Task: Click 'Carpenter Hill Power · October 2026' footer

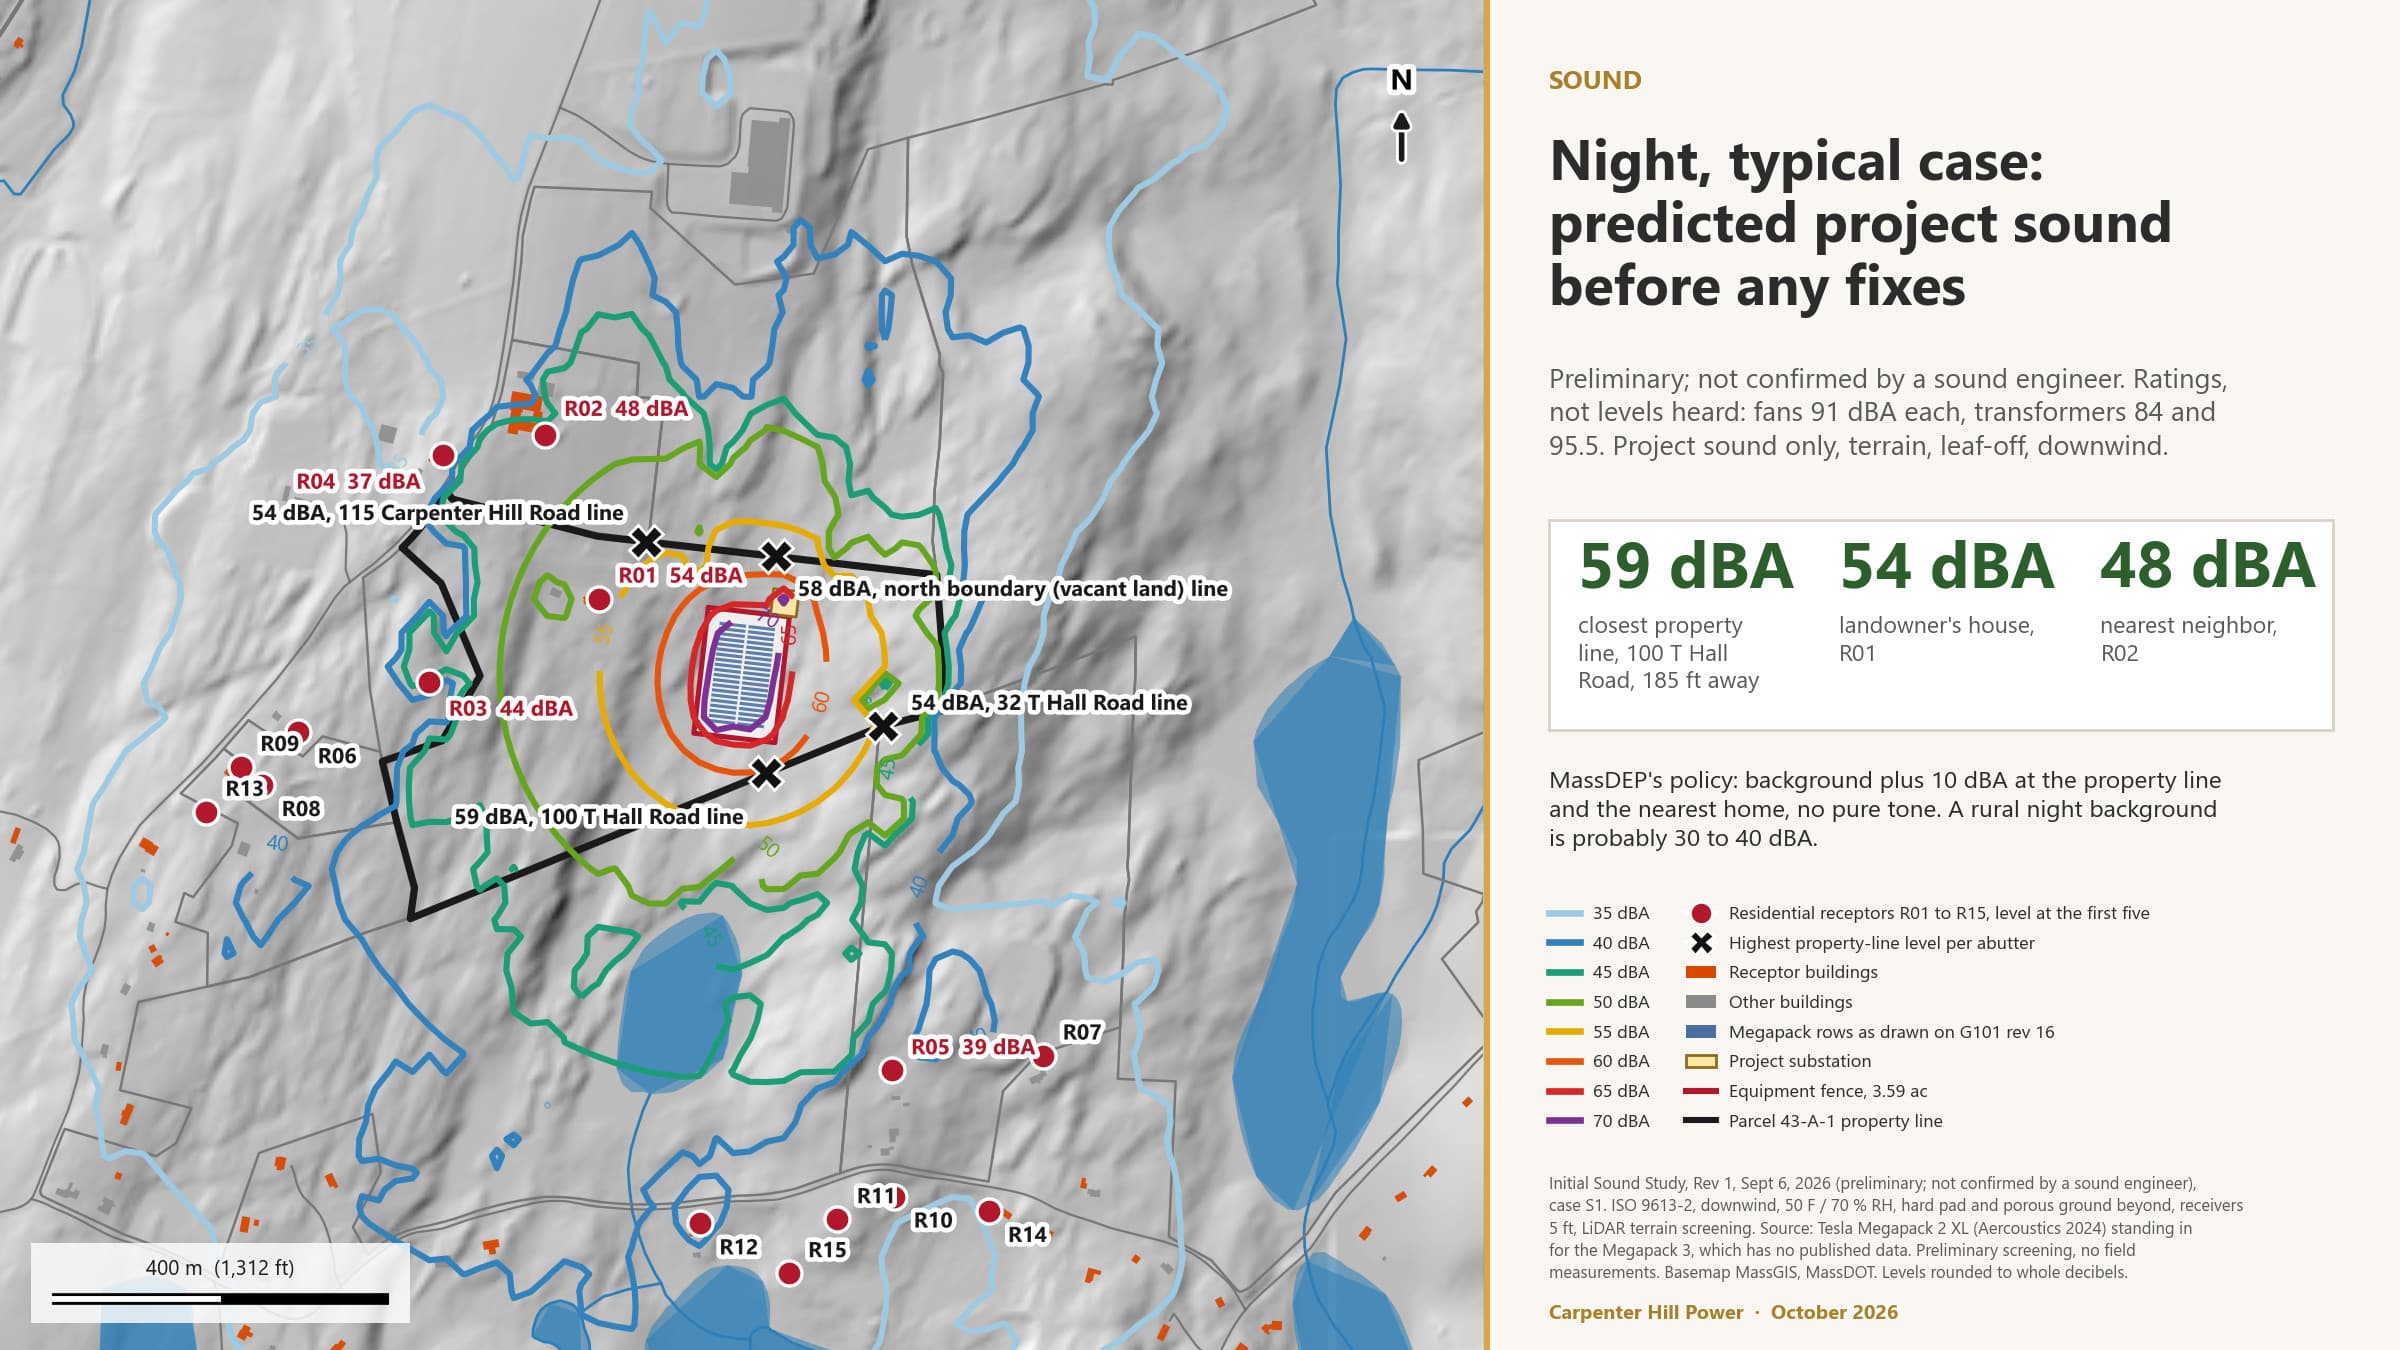Action: 1723,1312
